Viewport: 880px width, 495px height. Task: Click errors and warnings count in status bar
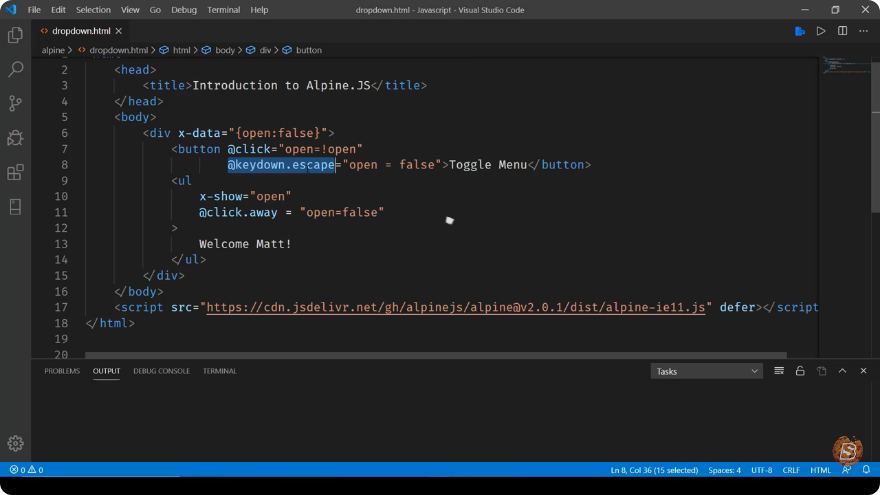(x=26, y=470)
